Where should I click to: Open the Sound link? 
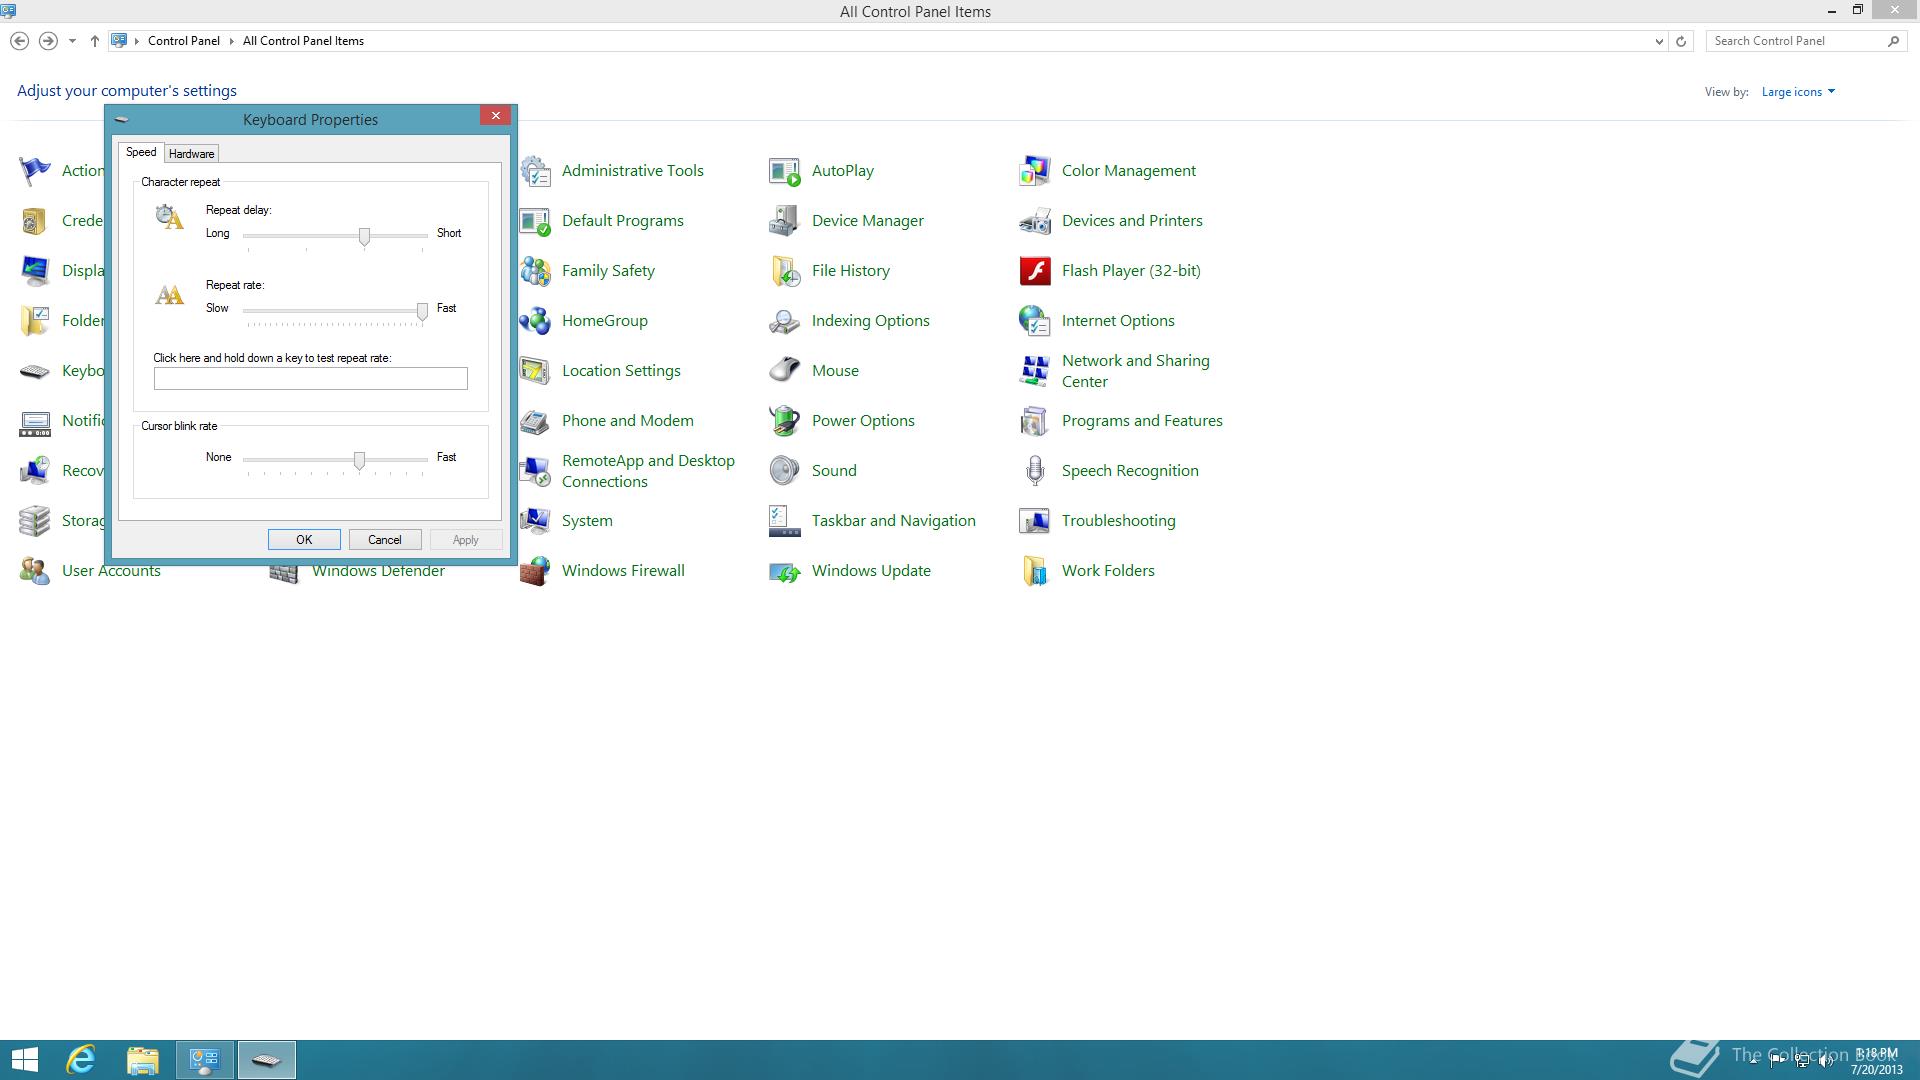(834, 471)
